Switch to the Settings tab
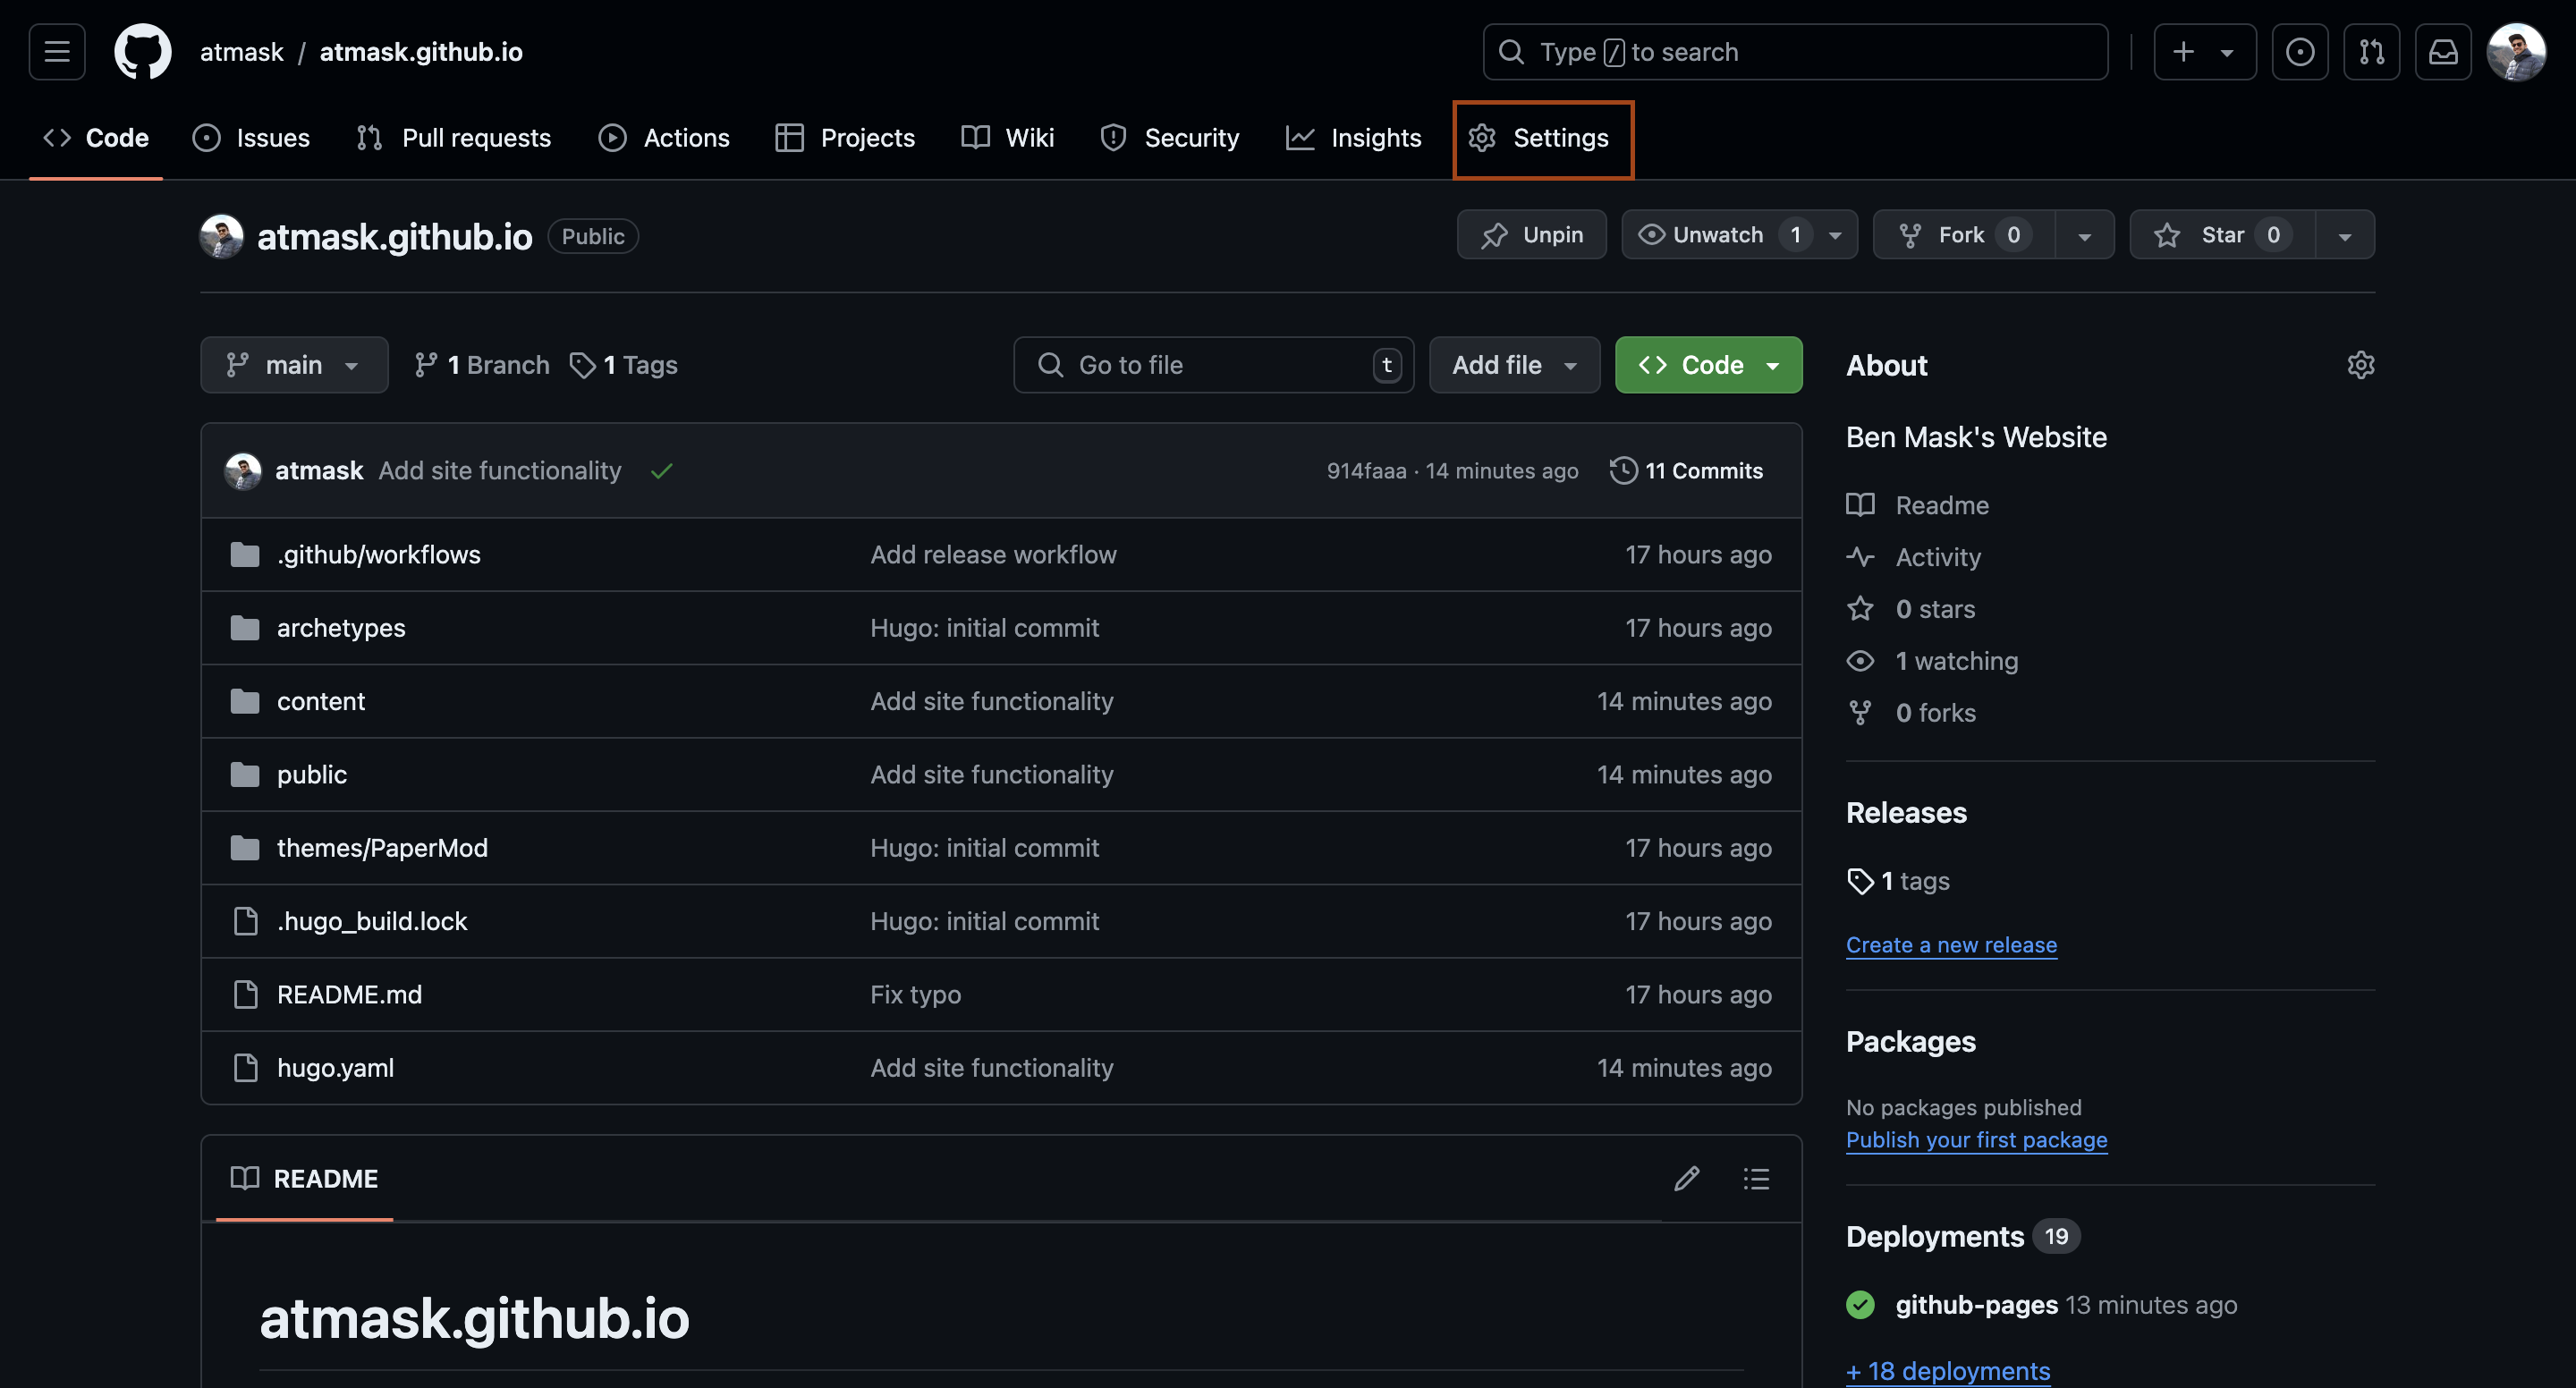 [x=1542, y=138]
